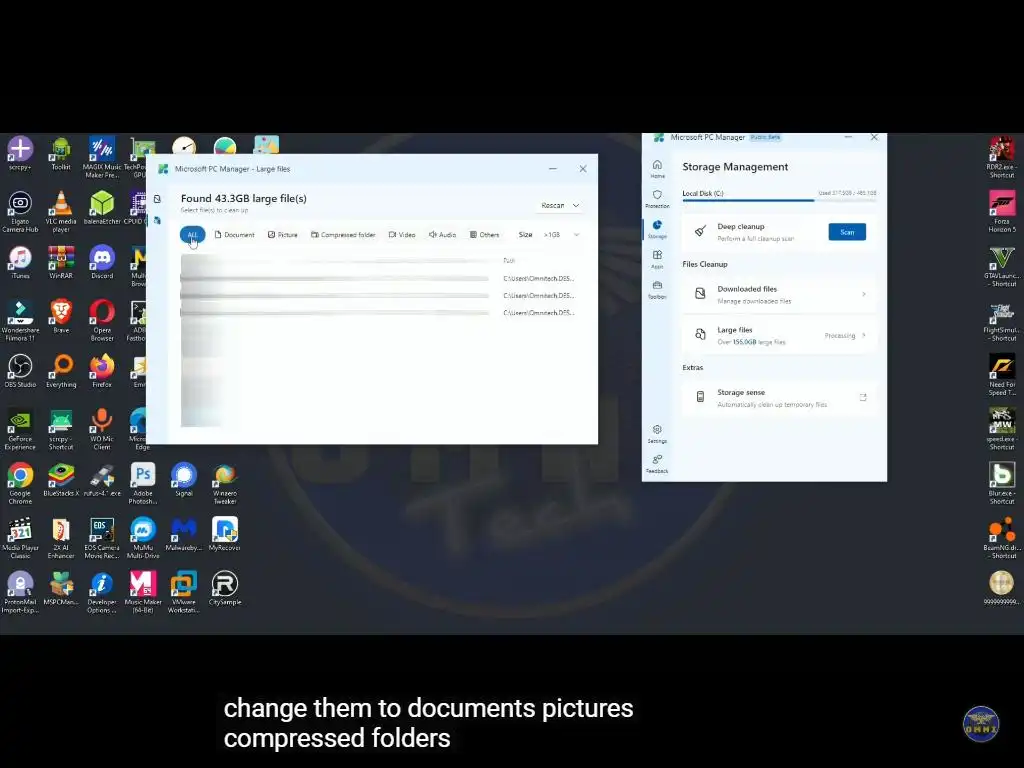Screen dimensions: 1024x768
Task: Open the EOS Camera Movie Rec desktop icon
Action: (102, 537)
